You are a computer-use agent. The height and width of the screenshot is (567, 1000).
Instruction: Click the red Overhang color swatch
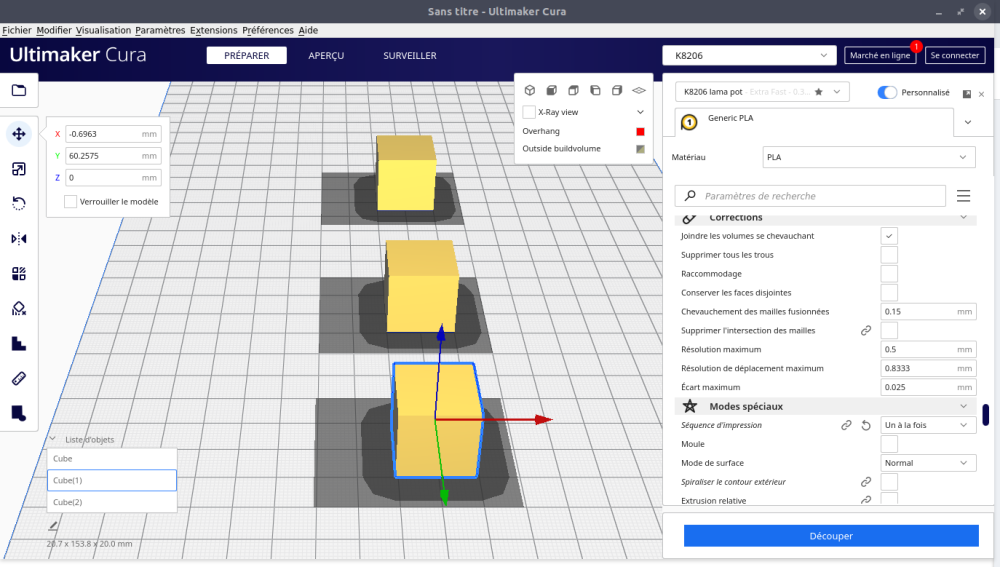click(x=640, y=131)
